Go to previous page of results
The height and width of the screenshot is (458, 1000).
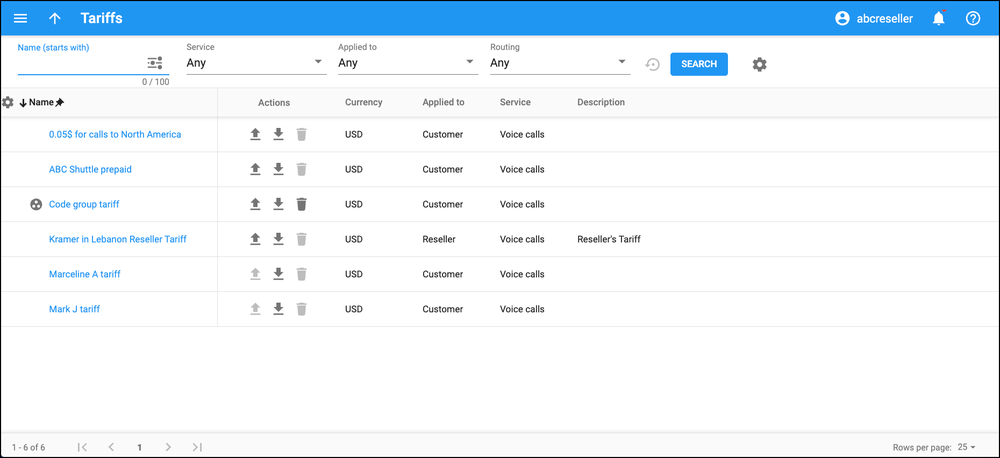(111, 447)
